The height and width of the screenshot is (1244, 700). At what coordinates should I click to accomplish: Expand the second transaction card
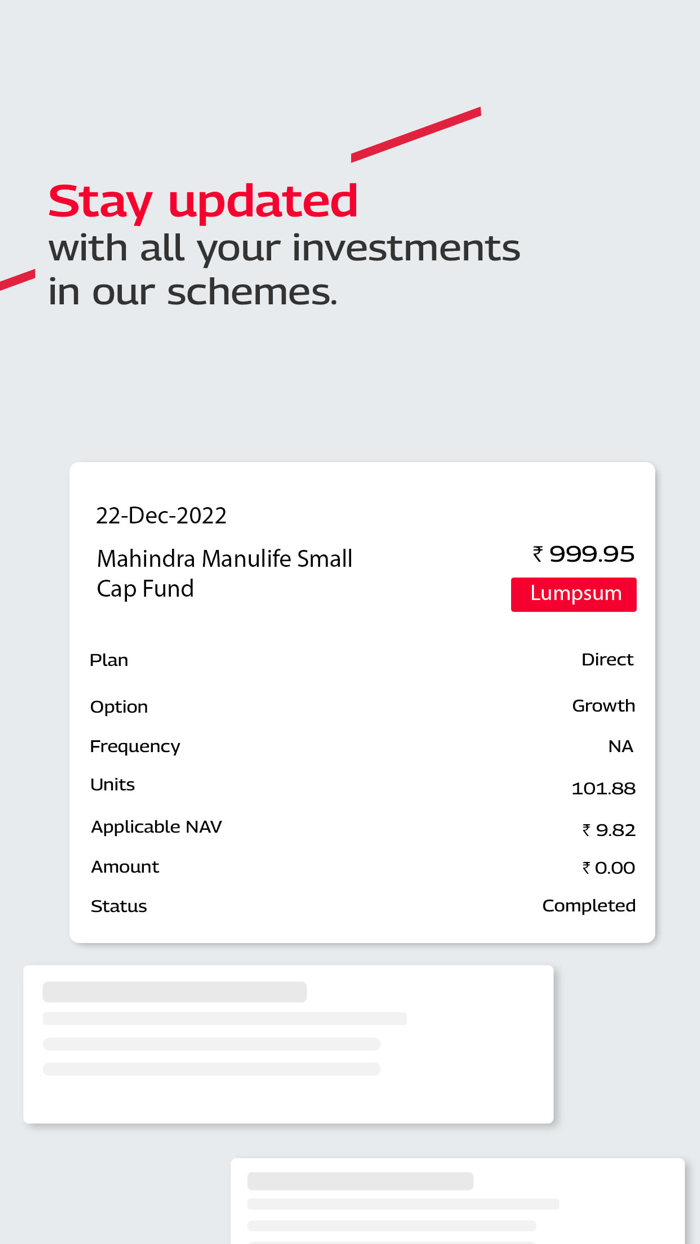(x=289, y=1043)
